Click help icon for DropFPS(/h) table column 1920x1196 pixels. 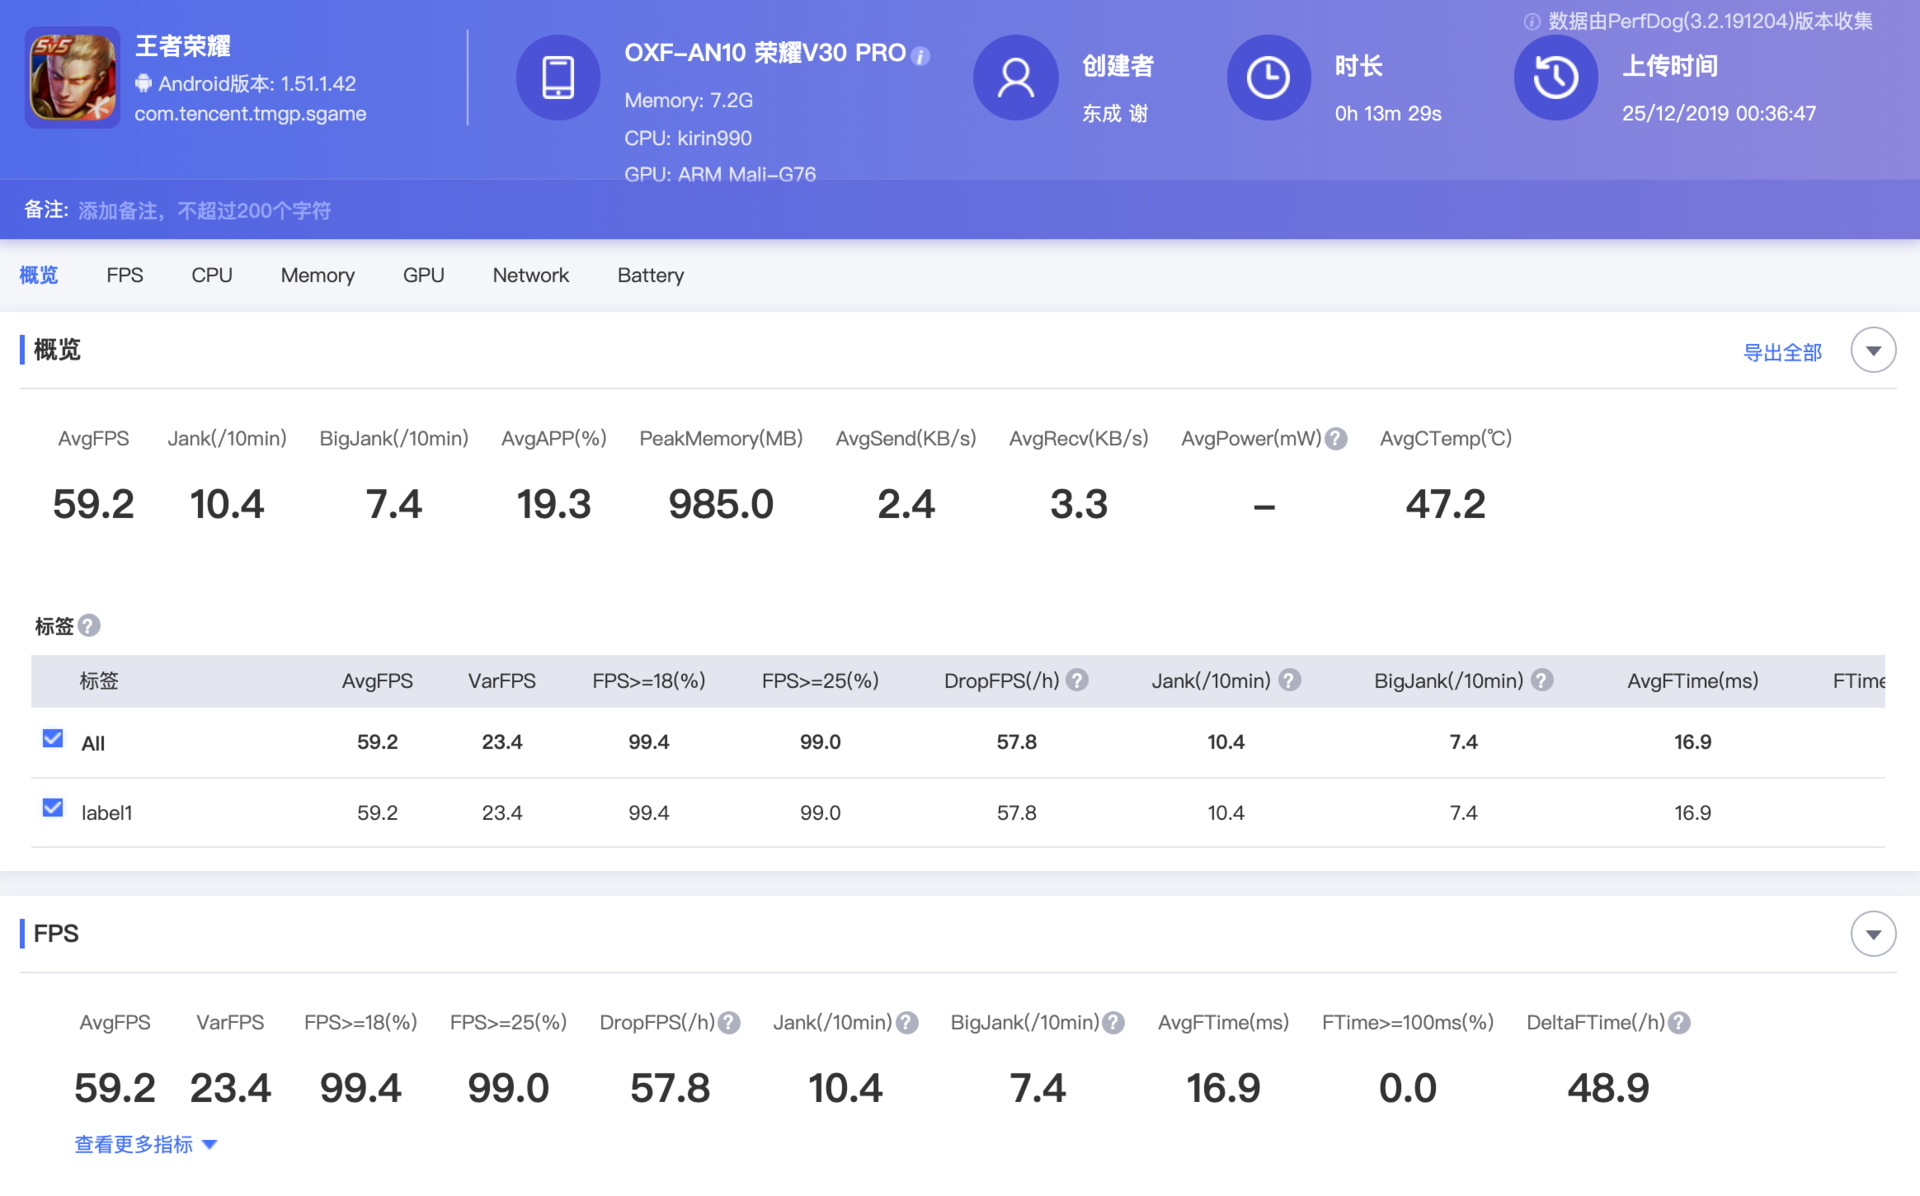[x=1077, y=681]
